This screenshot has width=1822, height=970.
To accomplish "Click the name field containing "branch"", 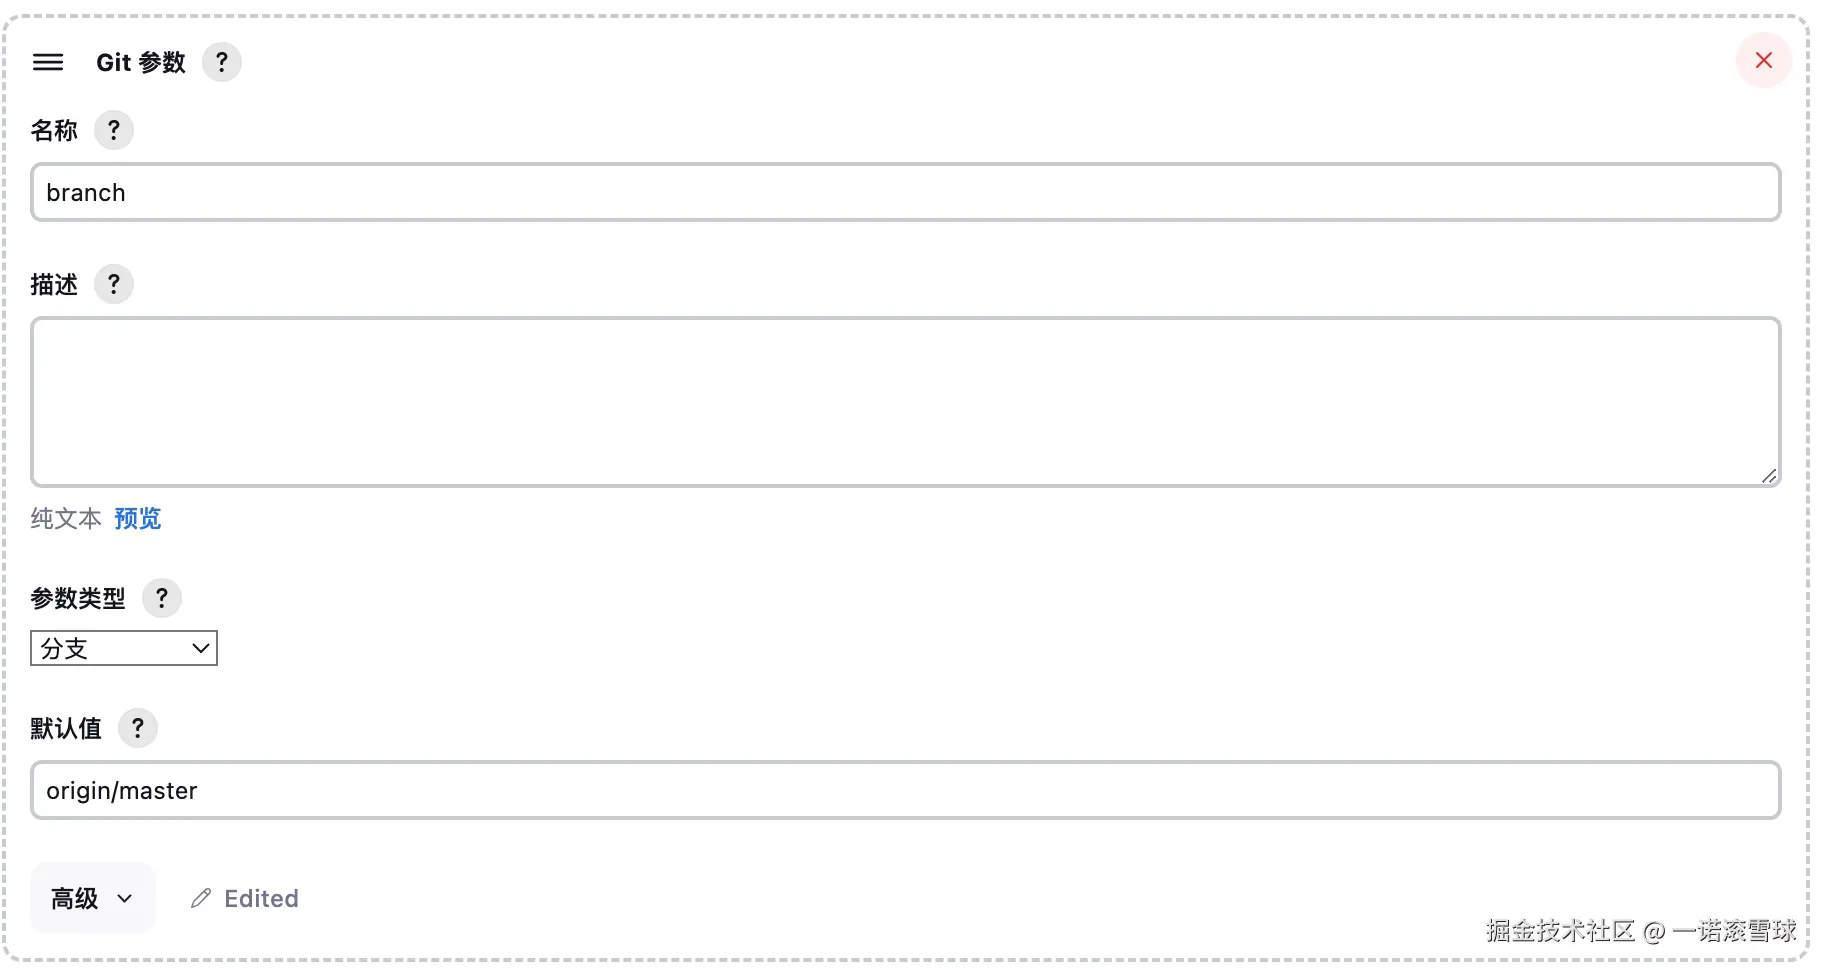I will (905, 193).
